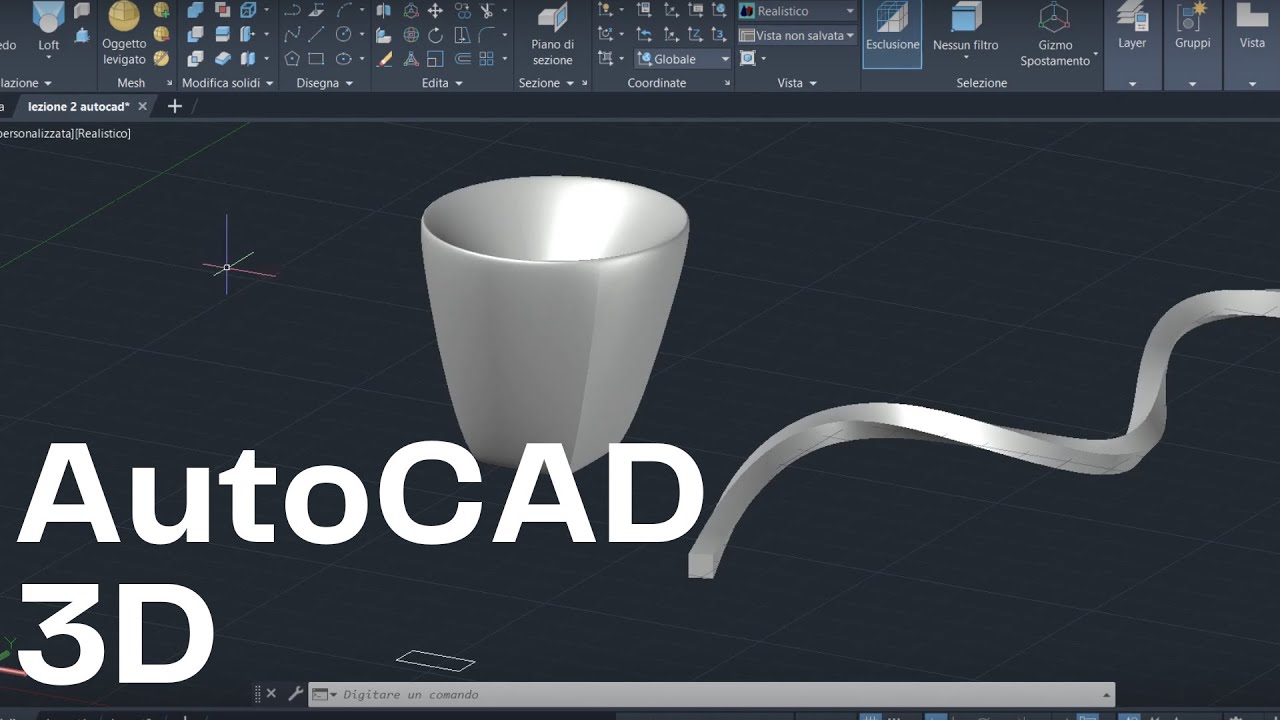Expand the Vista panel dropdown arrow
The width and height of the screenshot is (1280, 720).
[x=812, y=83]
